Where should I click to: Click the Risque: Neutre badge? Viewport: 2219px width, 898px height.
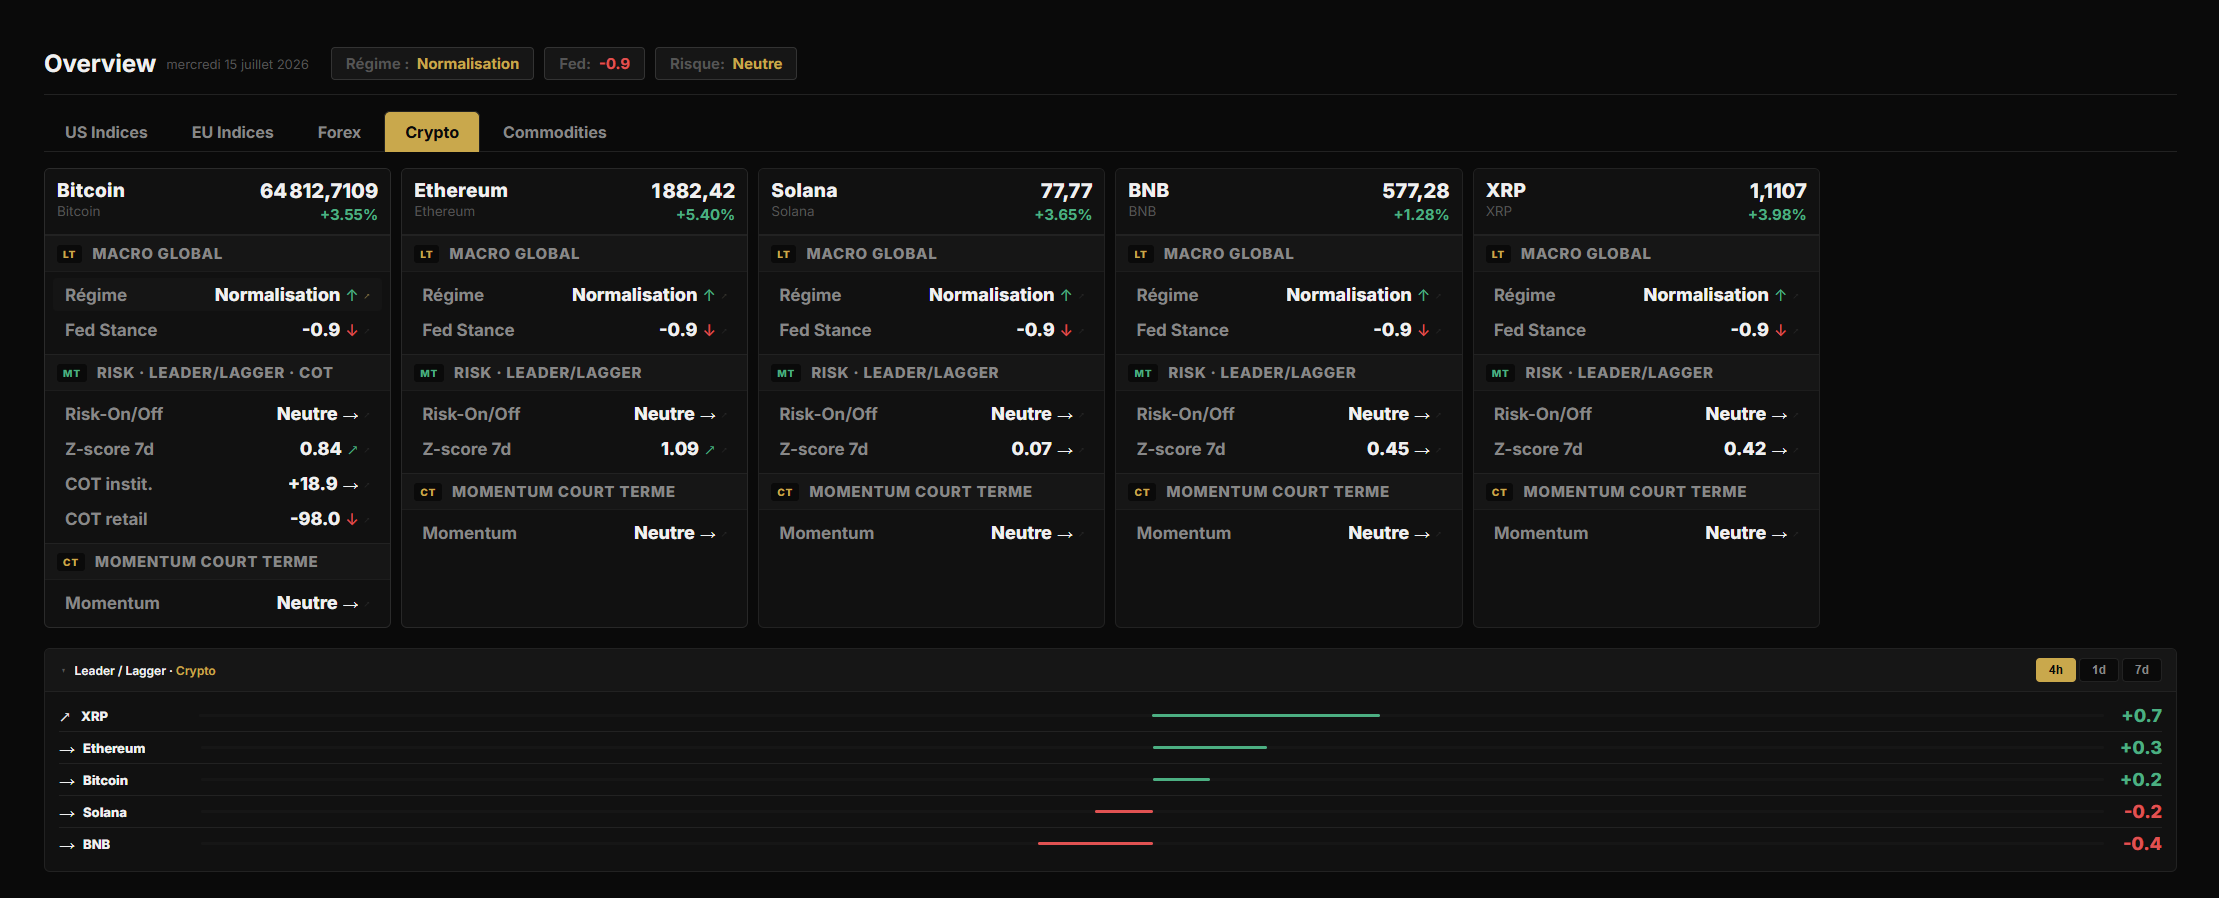tap(726, 64)
